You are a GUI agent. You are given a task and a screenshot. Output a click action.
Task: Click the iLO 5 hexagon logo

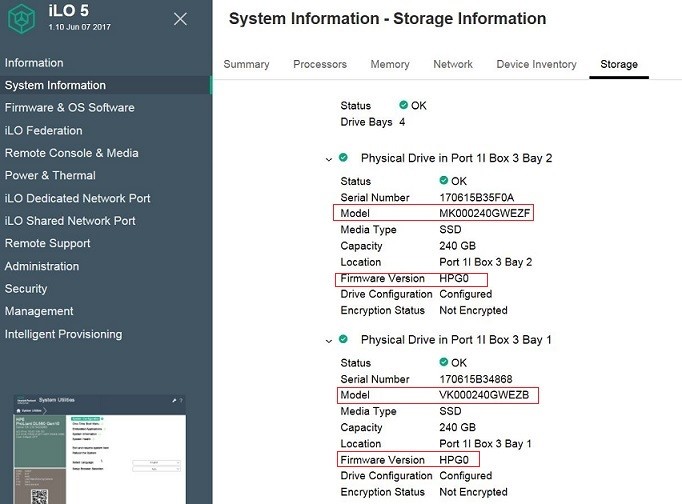(x=22, y=18)
